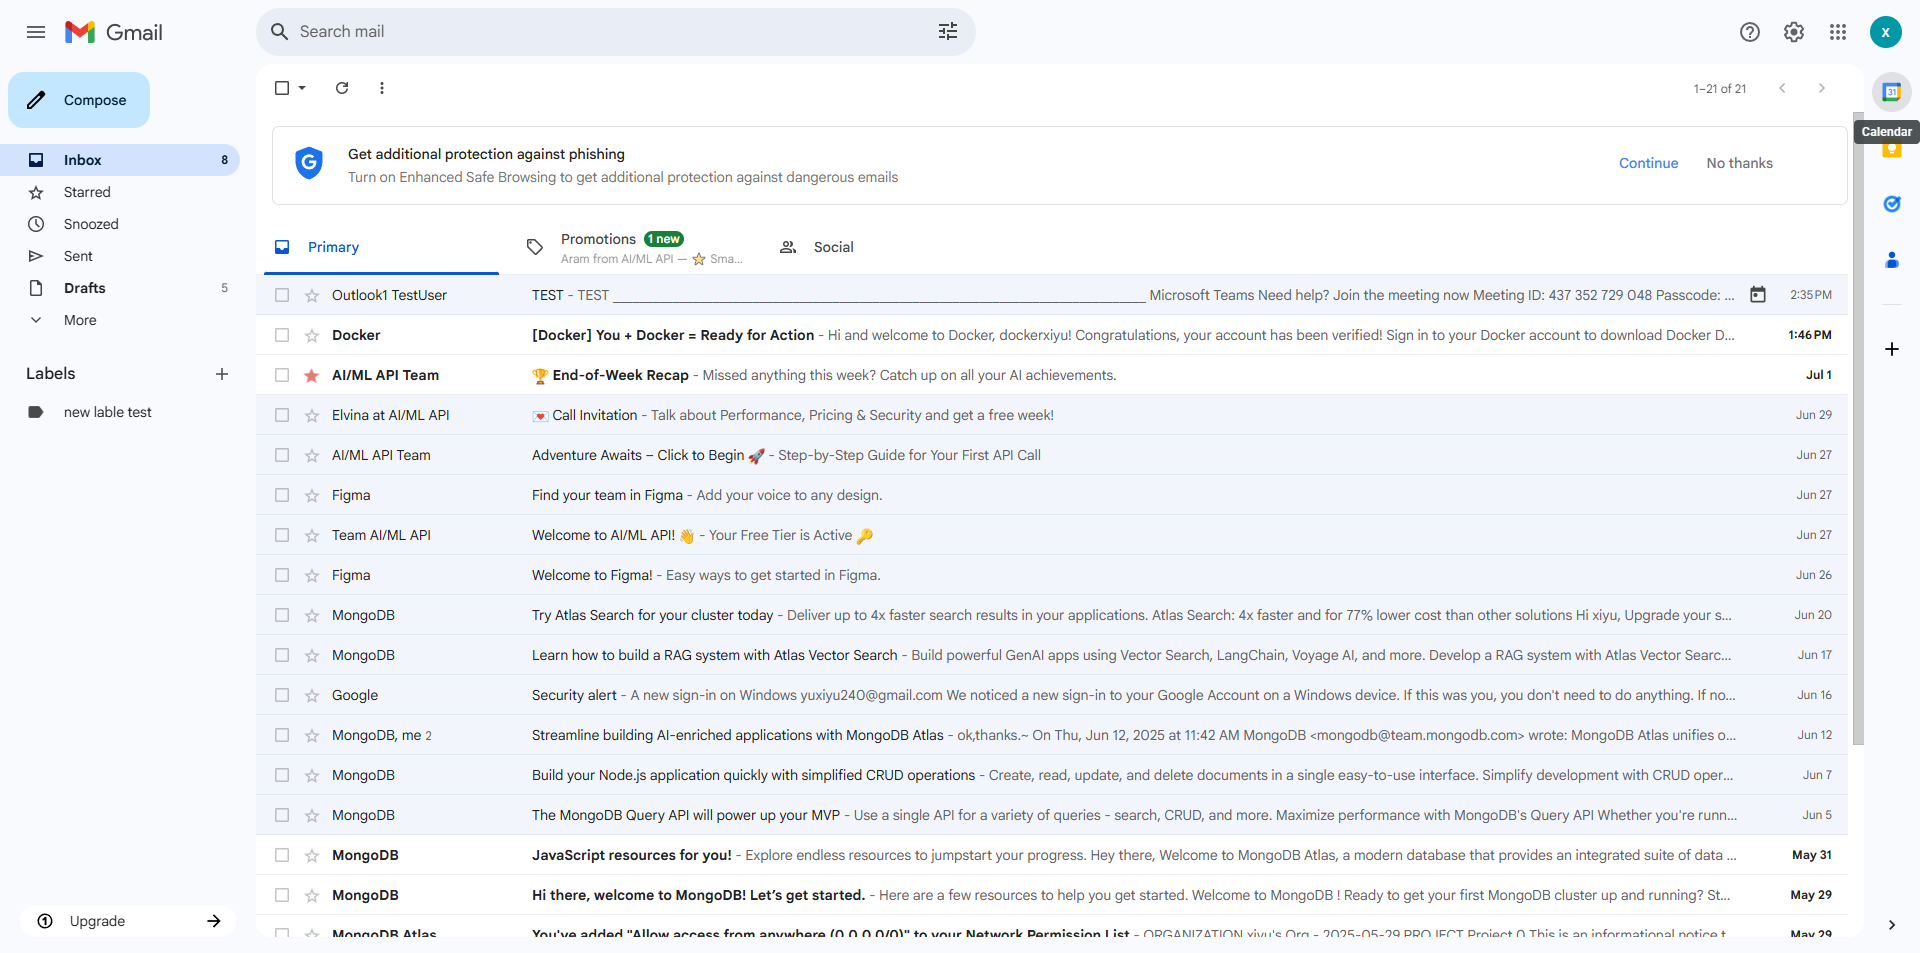This screenshot has height=953, width=1920.
Task: Open Google apps grid
Action: pos(1838,32)
